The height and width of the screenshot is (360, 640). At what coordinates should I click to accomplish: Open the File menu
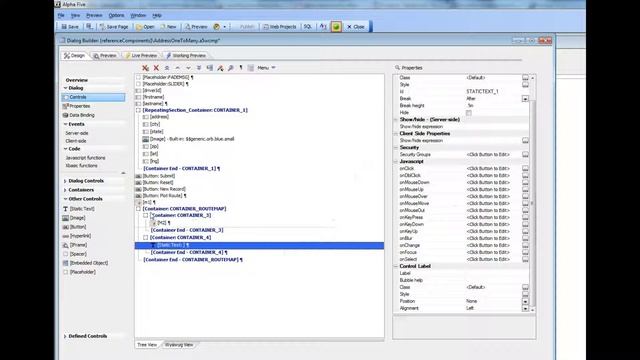pyautogui.click(x=61, y=15)
